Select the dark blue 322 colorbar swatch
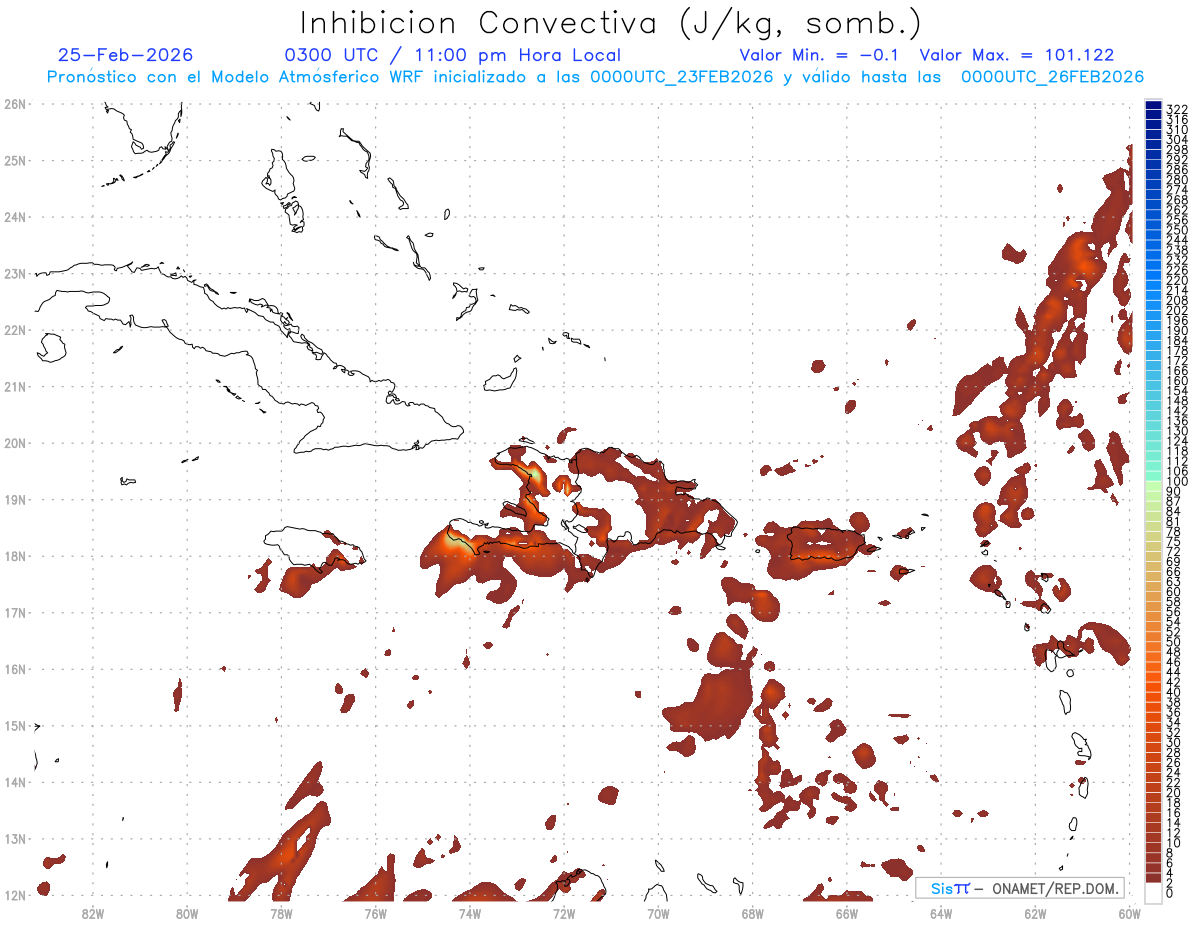Screen dimensions: 1200x927 (x=1153, y=106)
